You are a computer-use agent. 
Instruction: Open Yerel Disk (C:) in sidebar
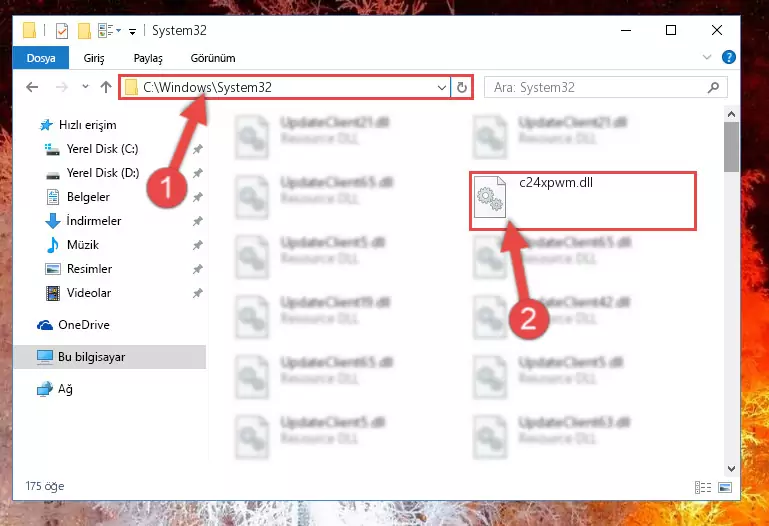click(102, 149)
